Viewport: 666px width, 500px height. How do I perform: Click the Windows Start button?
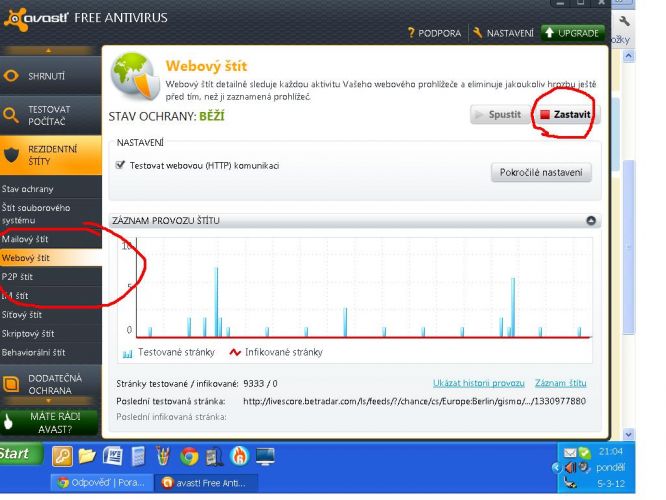coord(21,454)
